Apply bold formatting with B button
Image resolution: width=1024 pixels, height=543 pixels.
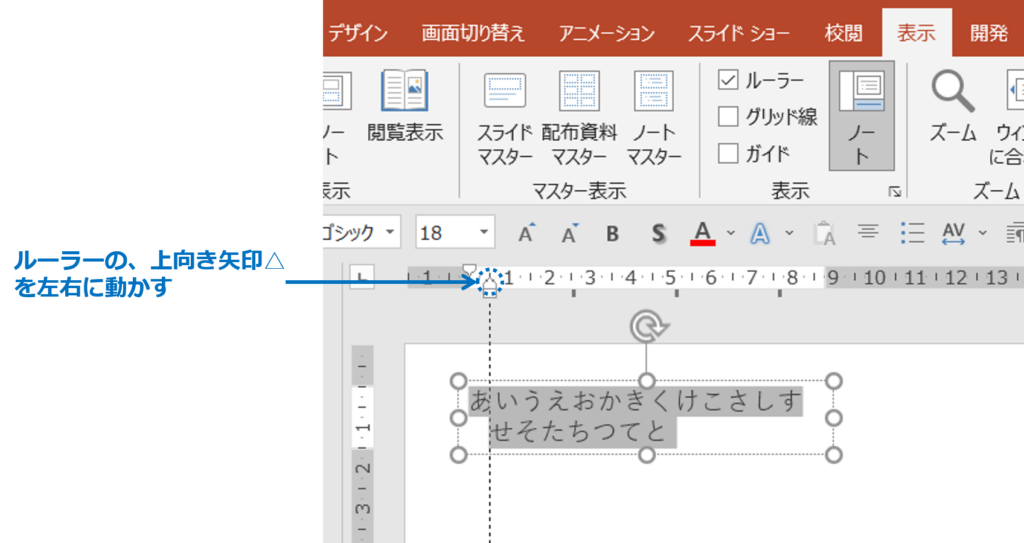click(612, 234)
